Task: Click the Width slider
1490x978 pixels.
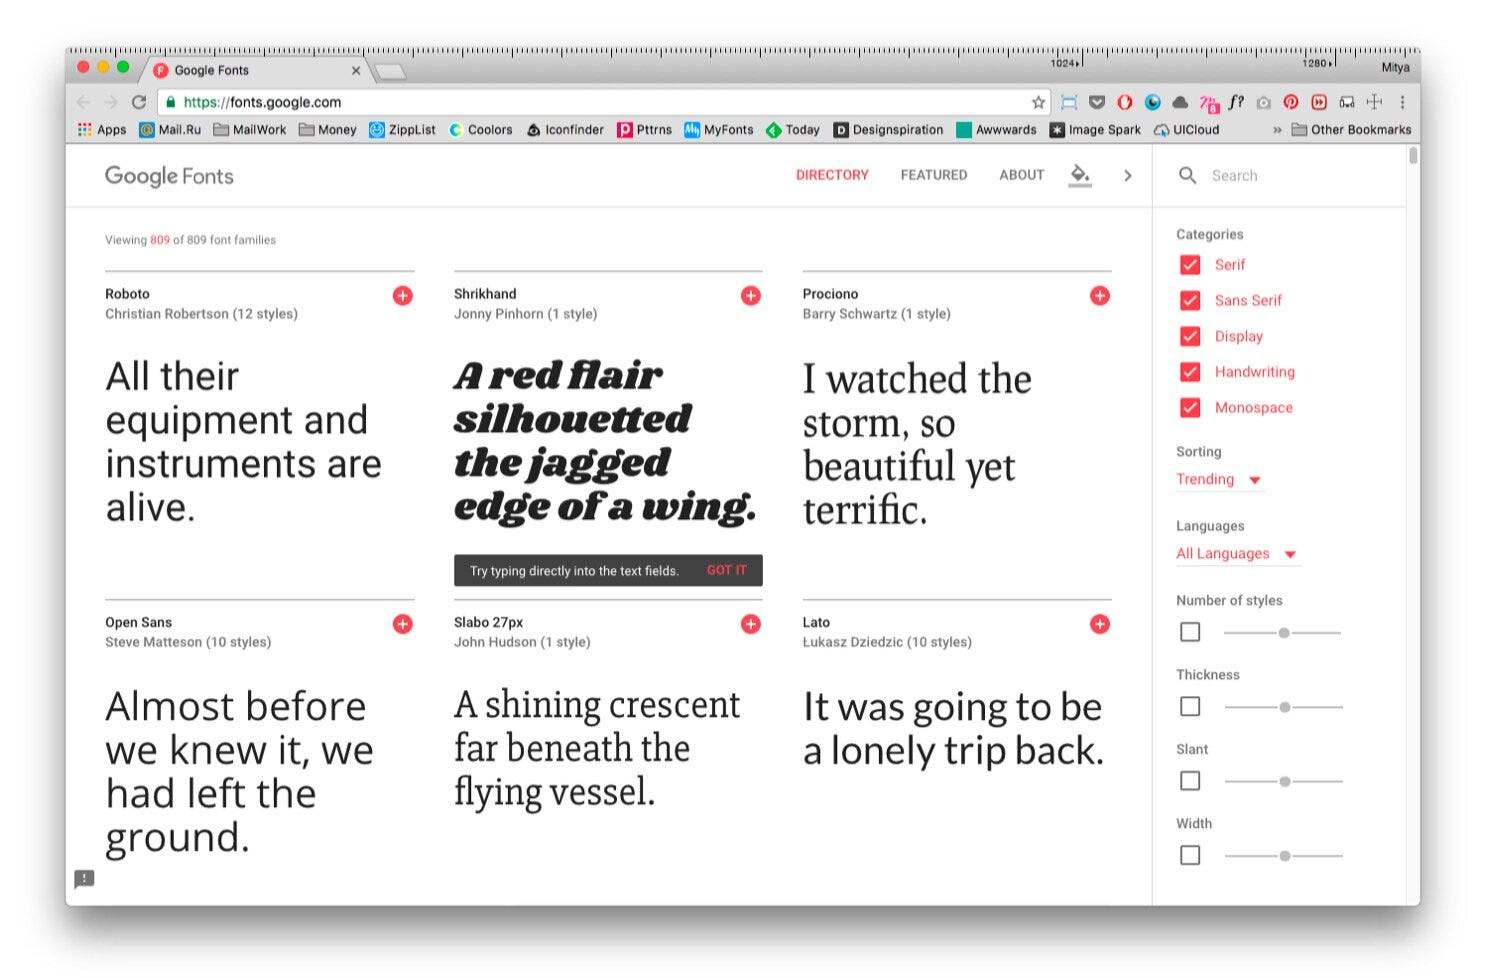Action: coord(1283,856)
